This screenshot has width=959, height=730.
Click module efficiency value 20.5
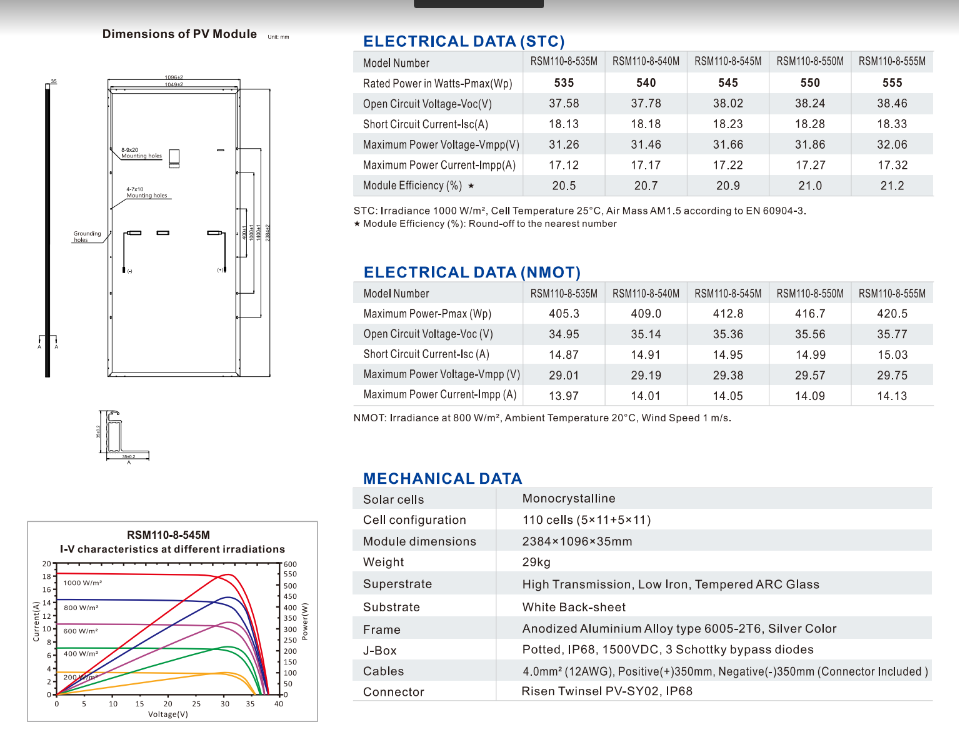(x=564, y=185)
